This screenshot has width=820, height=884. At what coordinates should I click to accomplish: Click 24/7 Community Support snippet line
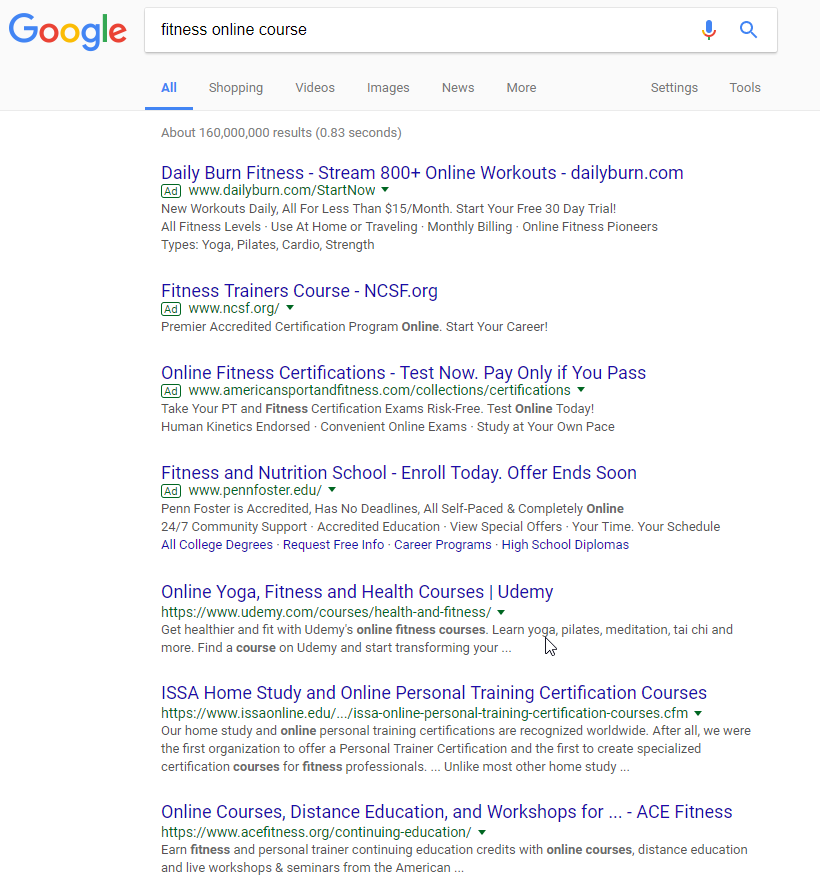click(x=440, y=527)
